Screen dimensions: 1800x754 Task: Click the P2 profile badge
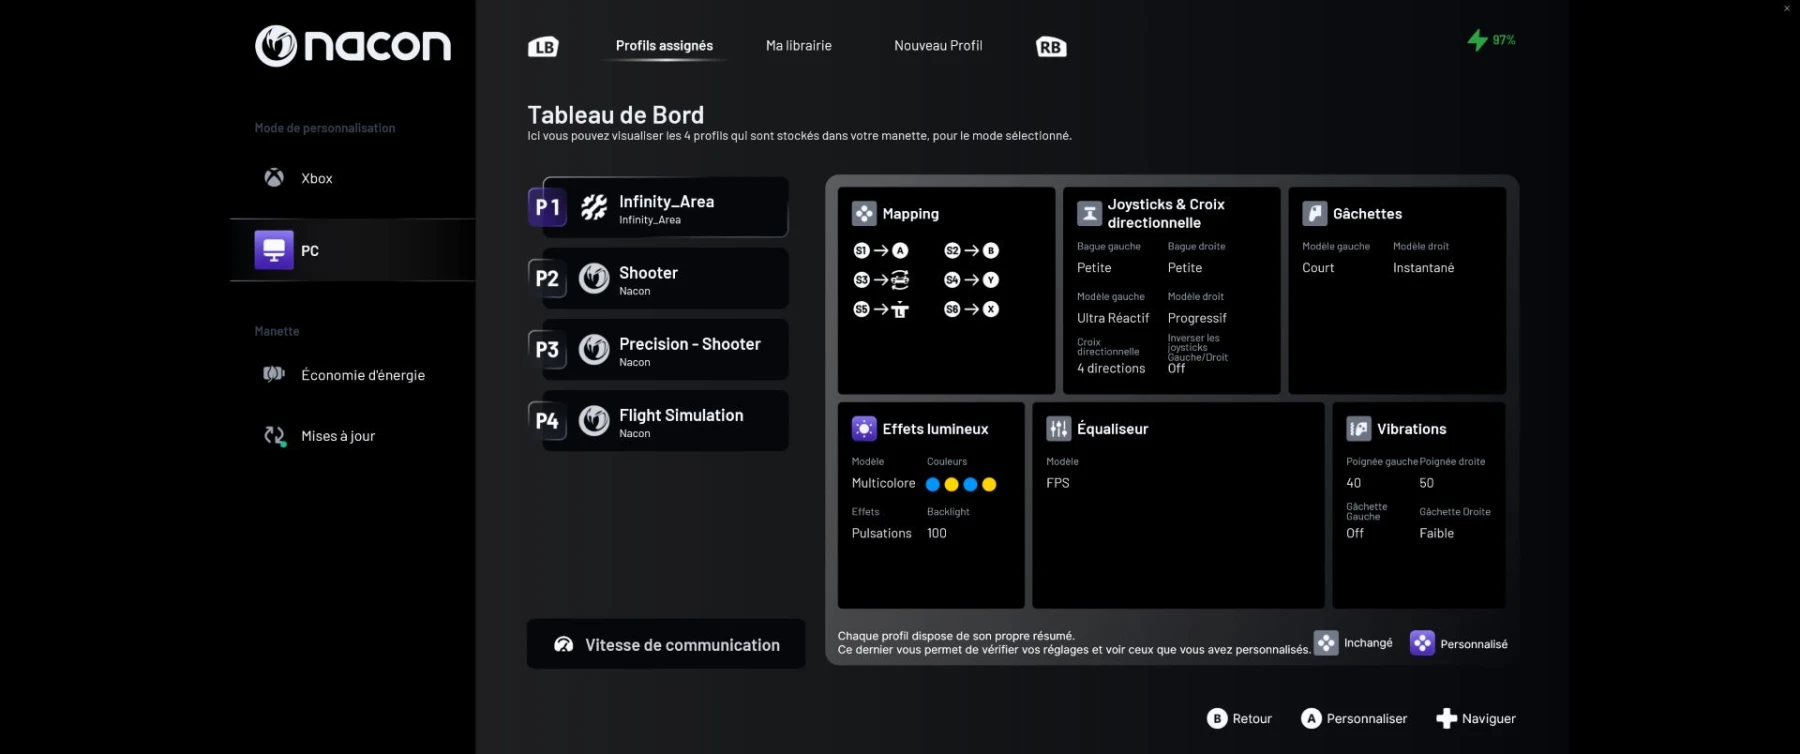click(547, 278)
